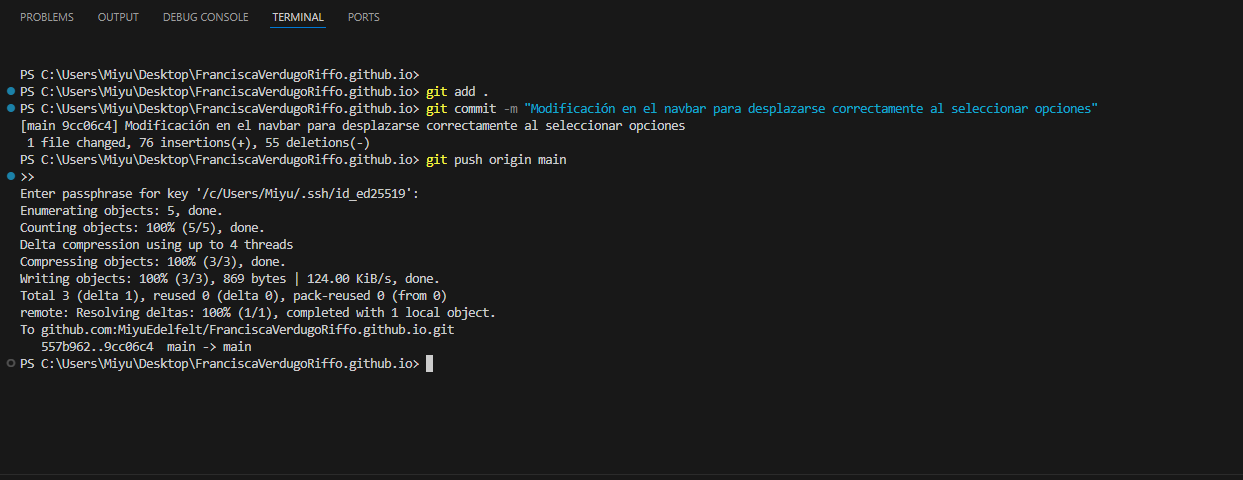
Task: Click 'remote: Resolving deltas: 100% (1/1)' line
Action: 258,313
